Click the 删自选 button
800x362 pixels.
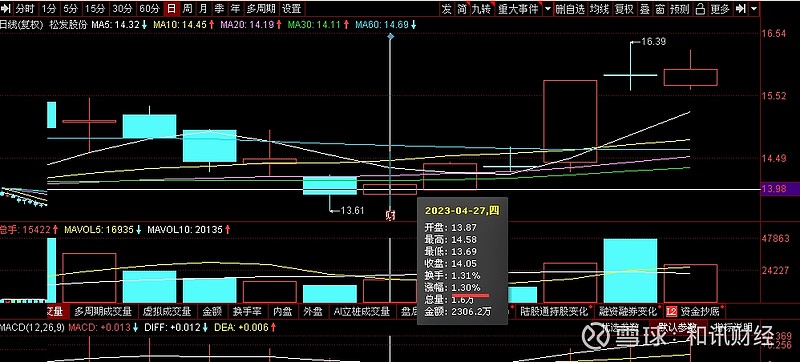coord(570,9)
